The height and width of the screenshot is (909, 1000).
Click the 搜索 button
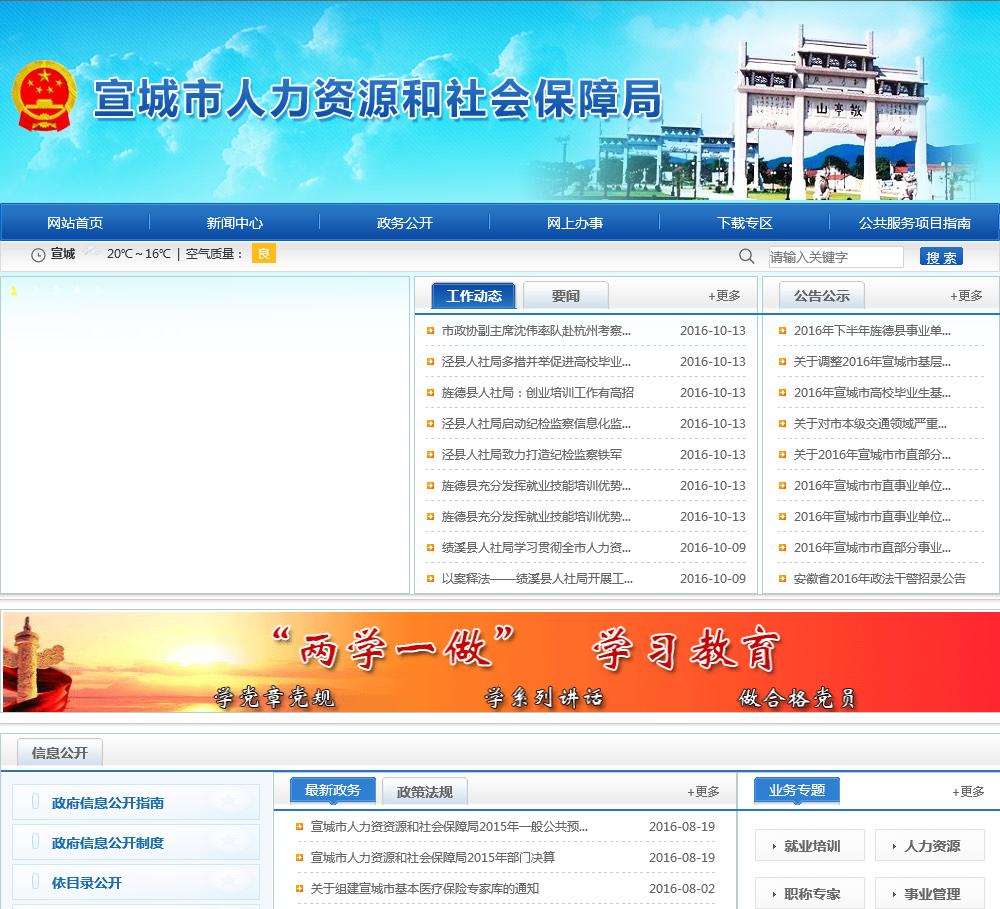[x=941, y=257]
